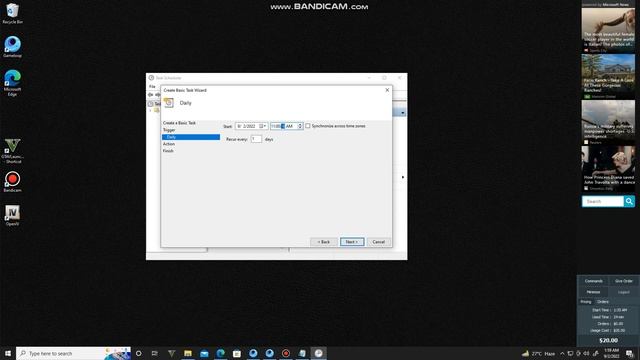Select the Daily wizard step
This screenshot has height=360, width=640.
[x=191, y=137]
